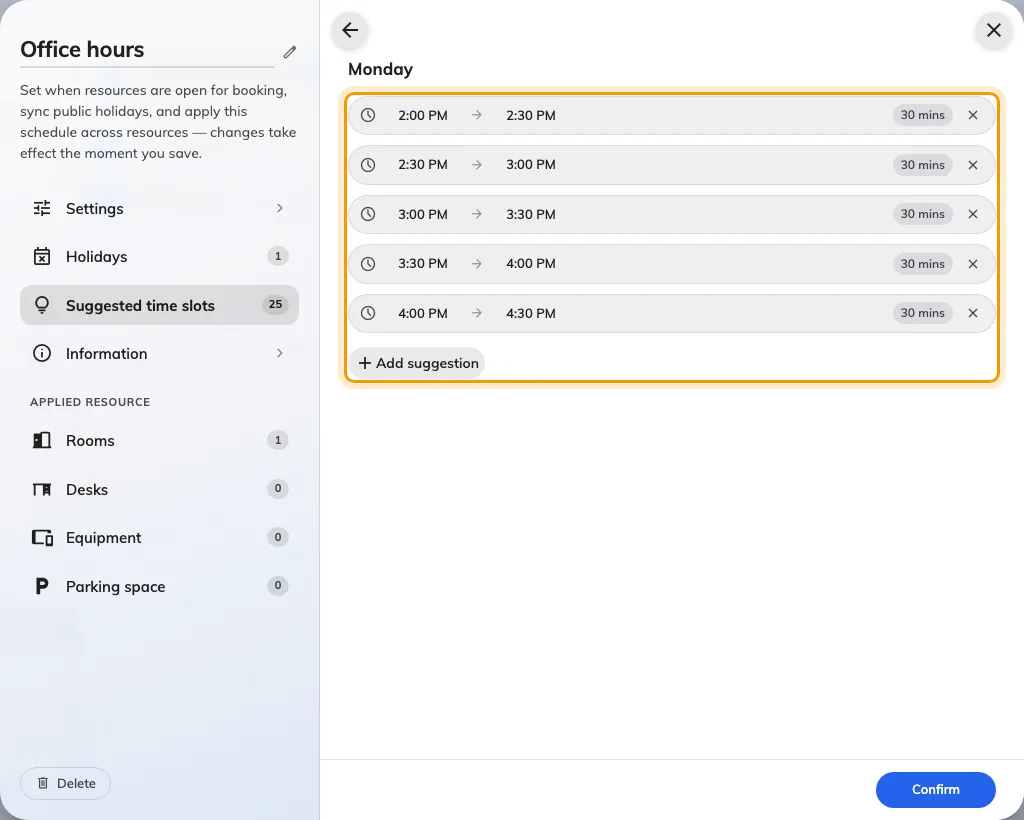Open Equipment applied resource

pyautogui.click(x=159, y=537)
